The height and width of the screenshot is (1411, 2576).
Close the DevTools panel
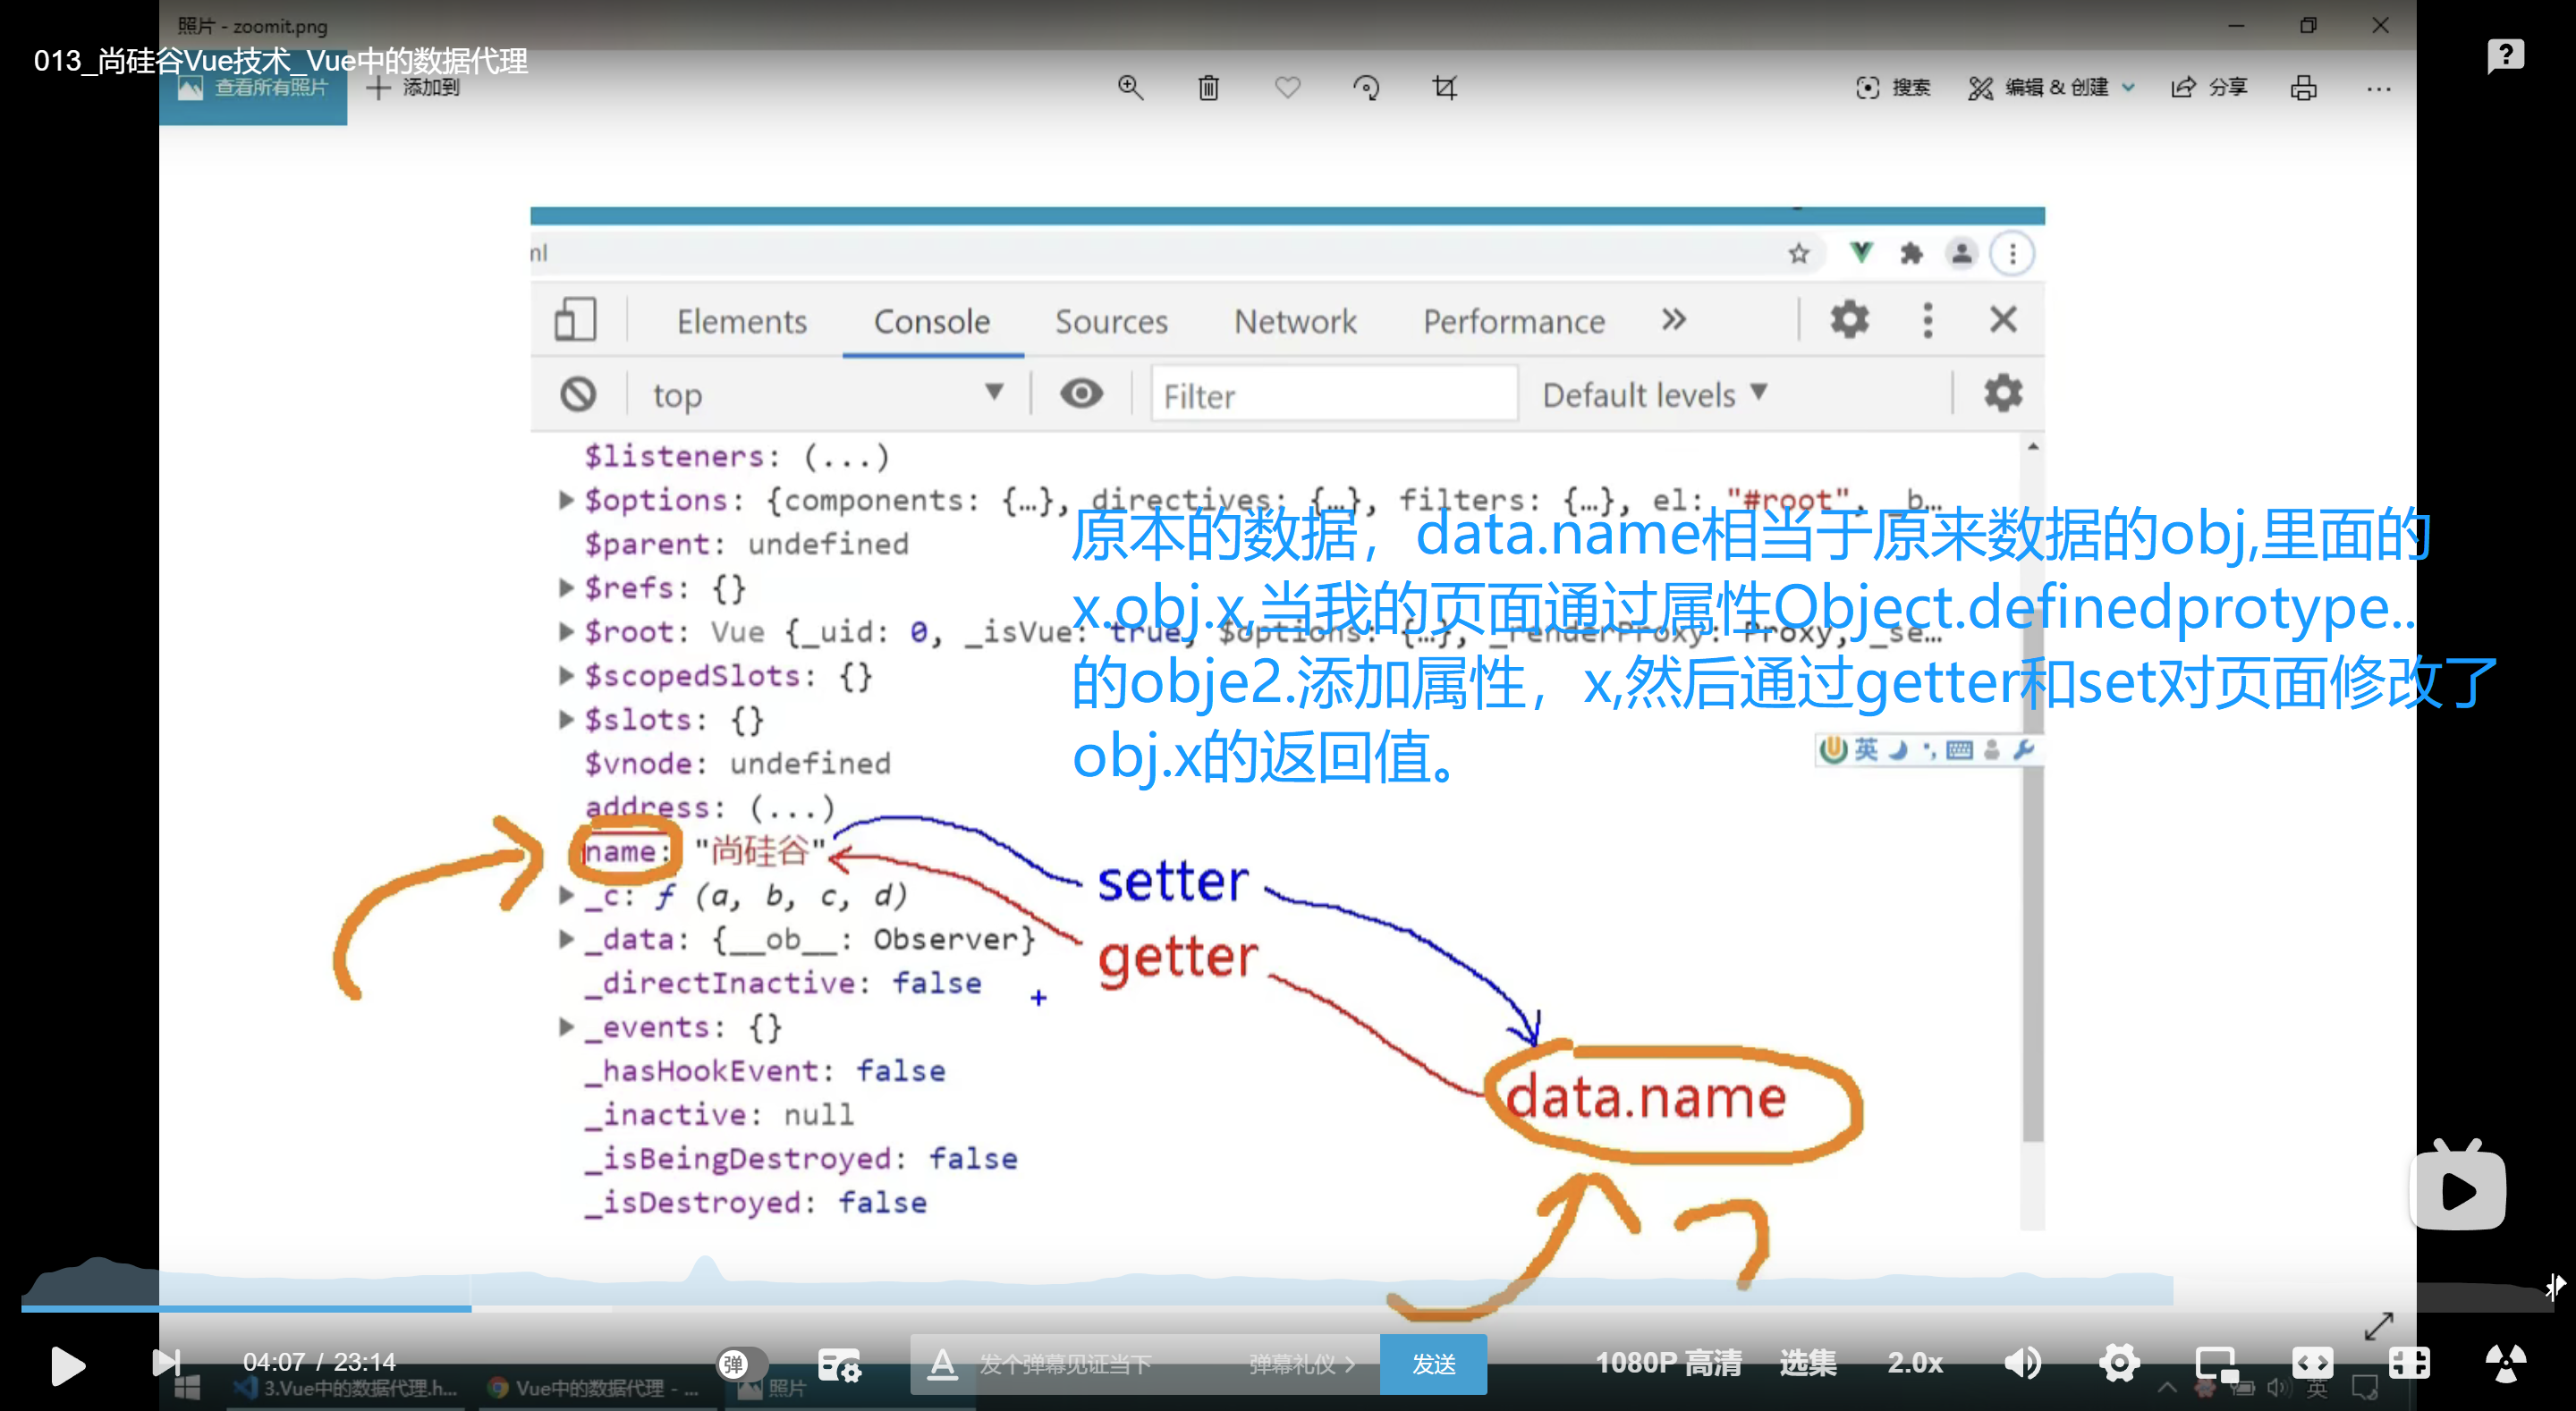2003,320
